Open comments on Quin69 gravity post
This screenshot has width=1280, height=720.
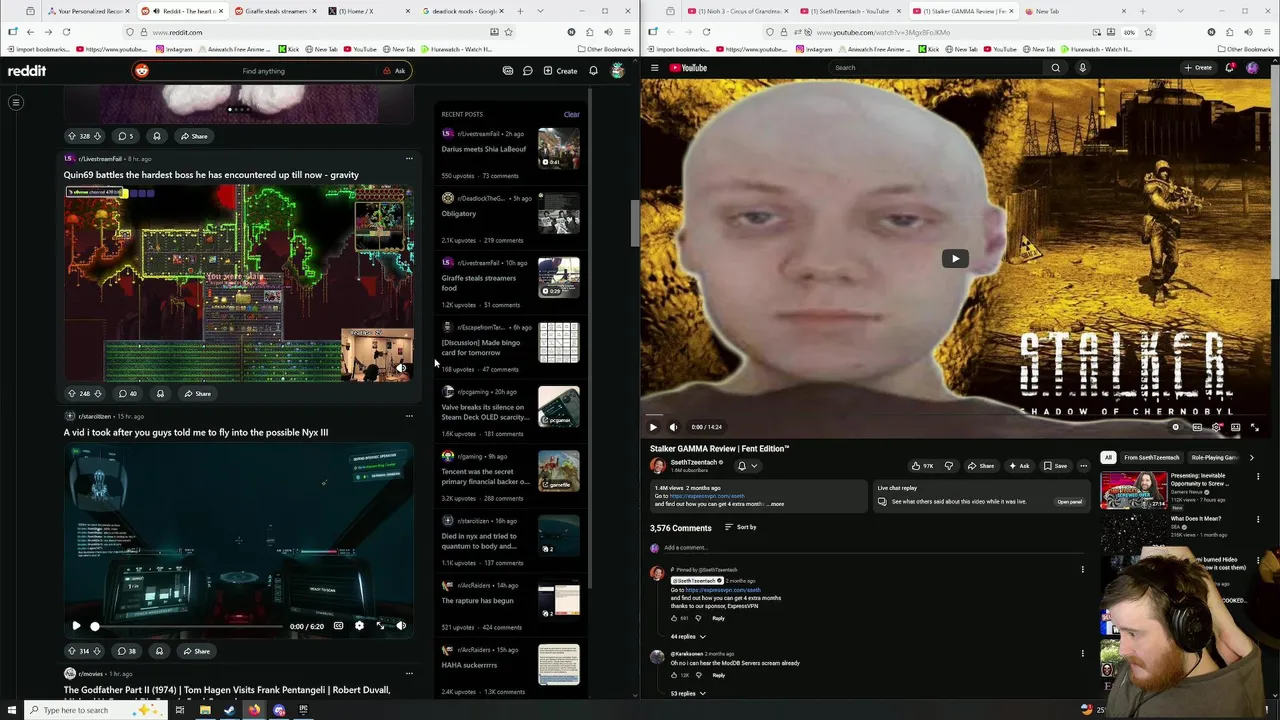(x=127, y=393)
